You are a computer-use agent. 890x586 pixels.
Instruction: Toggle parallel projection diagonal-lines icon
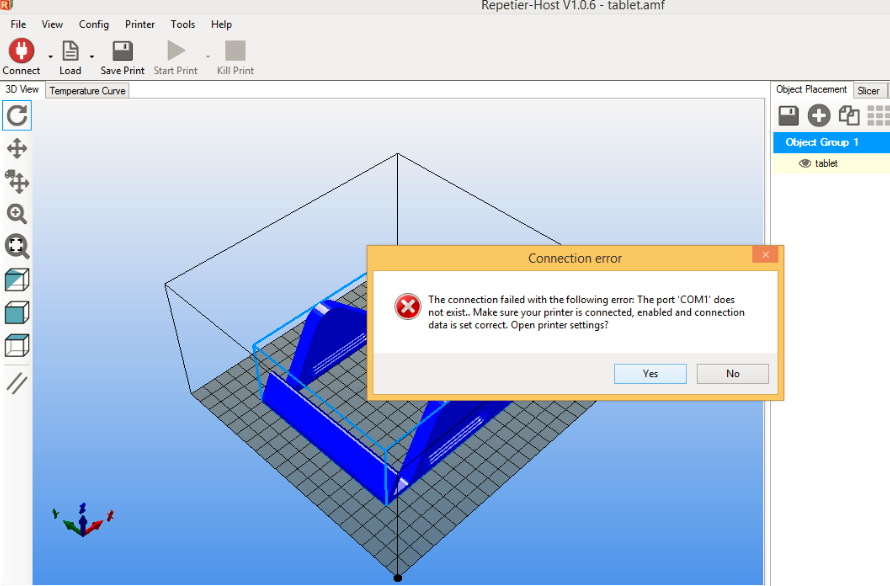pyautogui.click(x=17, y=382)
